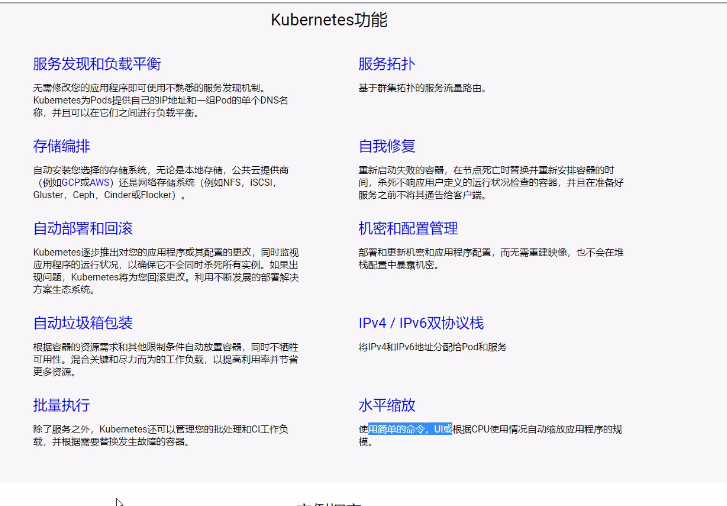Click the text Gluster, Ceph, Cinder或Flocker

click(104, 195)
